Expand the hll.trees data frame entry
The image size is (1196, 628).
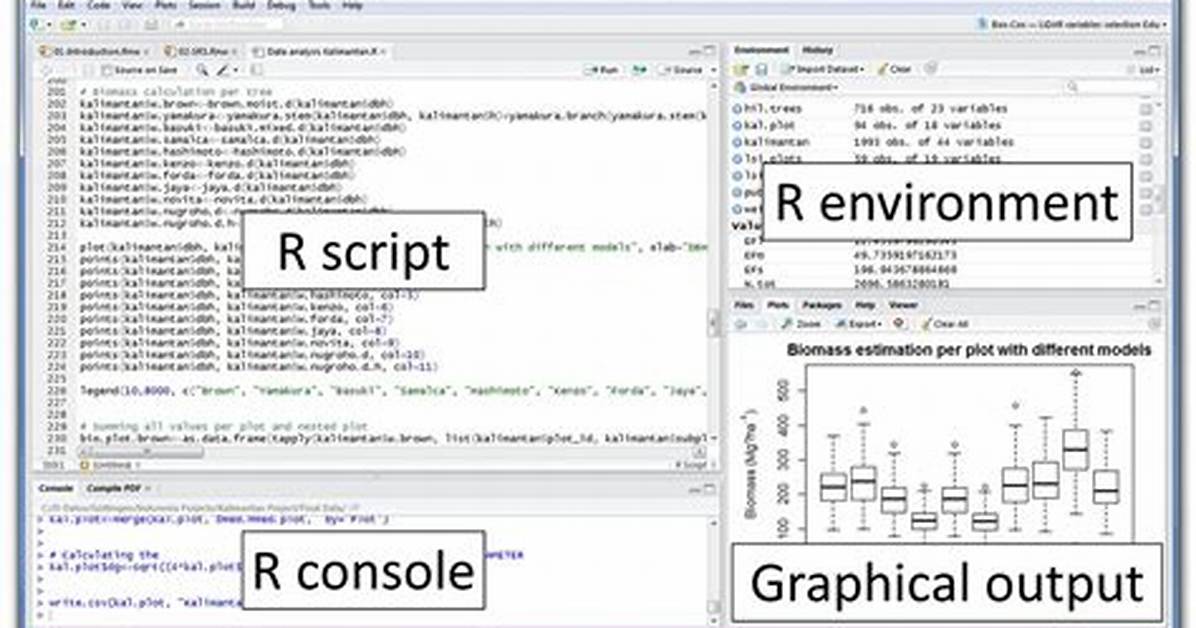coord(738,109)
